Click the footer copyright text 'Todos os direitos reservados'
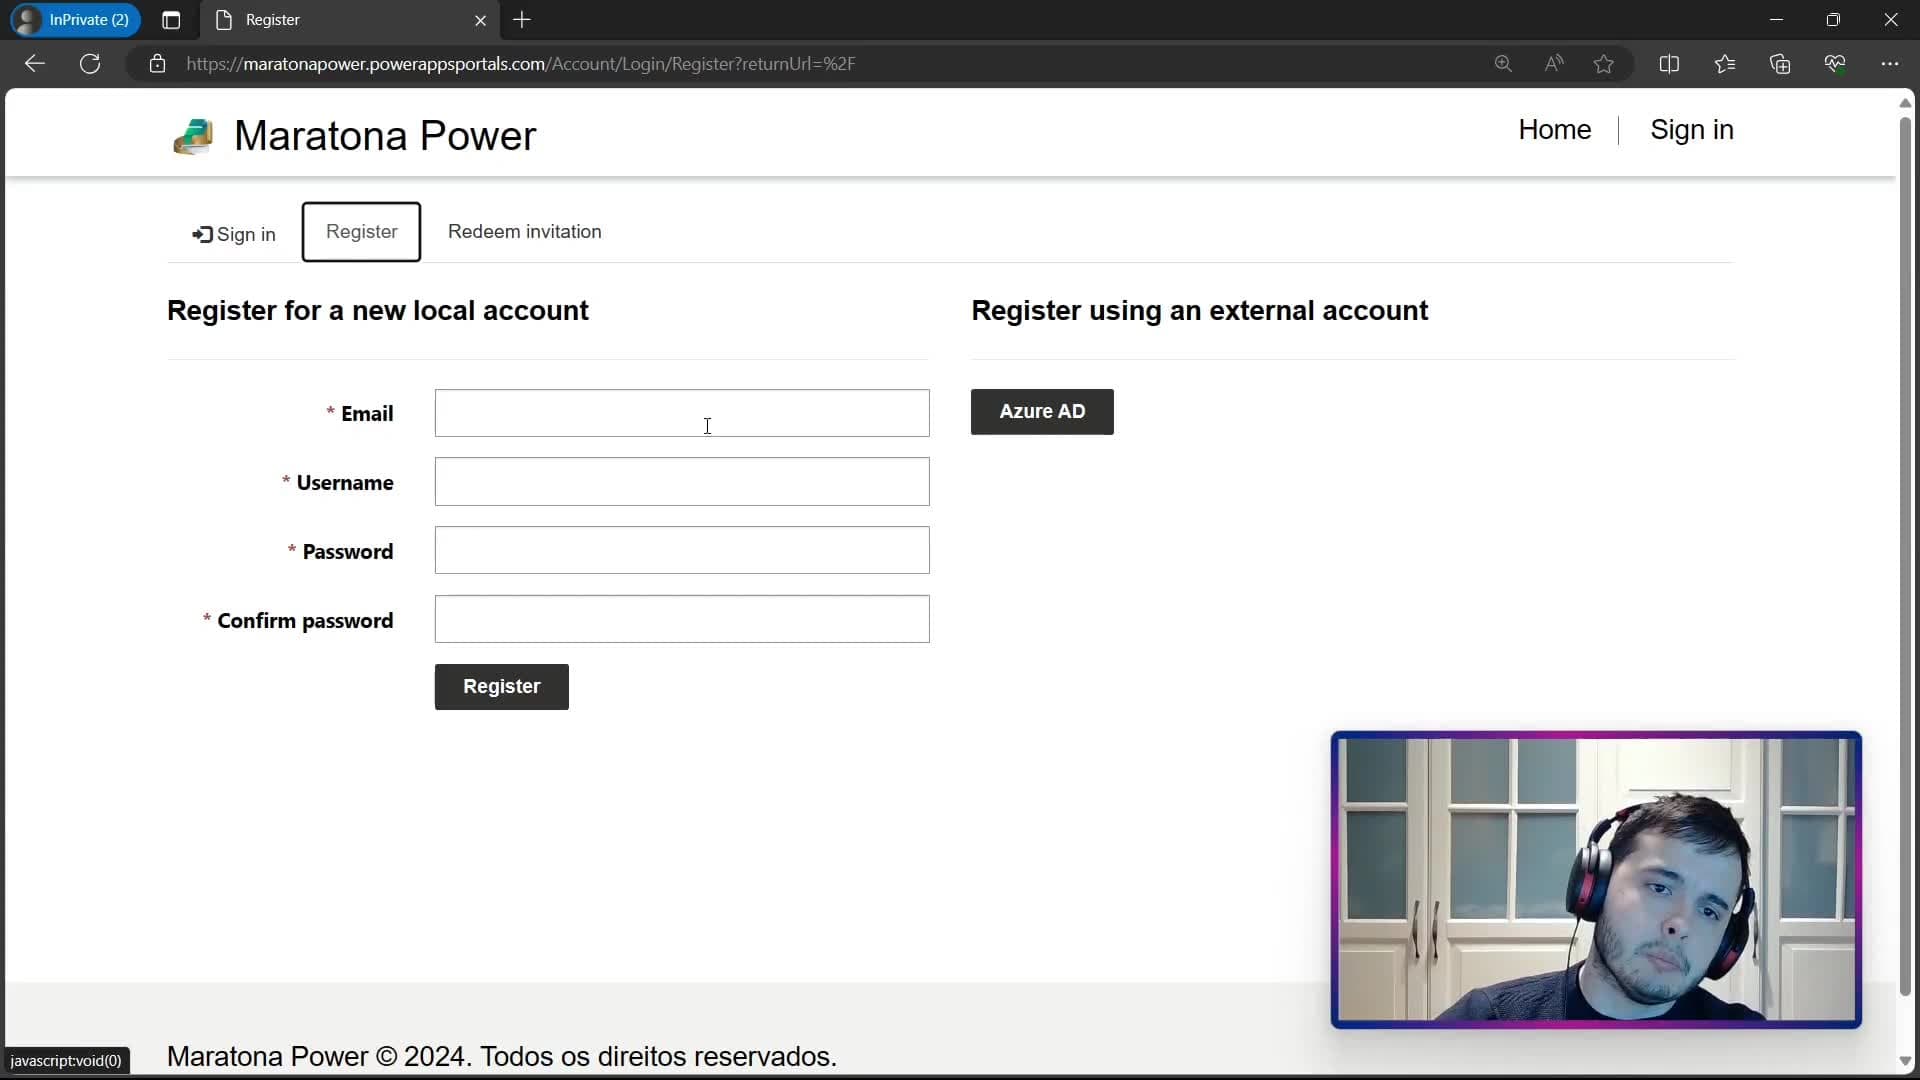Viewport: 1920px width, 1080px height. click(658, 1057)
